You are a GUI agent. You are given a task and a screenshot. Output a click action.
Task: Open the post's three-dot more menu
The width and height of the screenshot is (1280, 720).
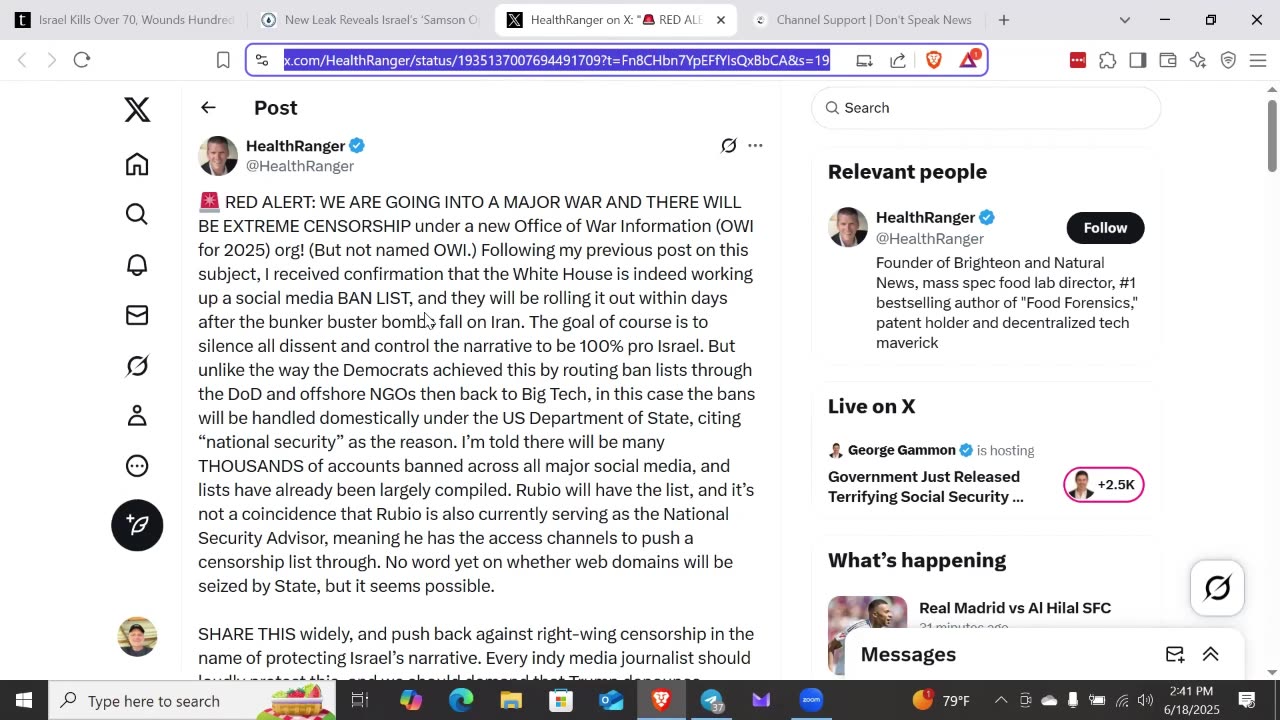755,146
